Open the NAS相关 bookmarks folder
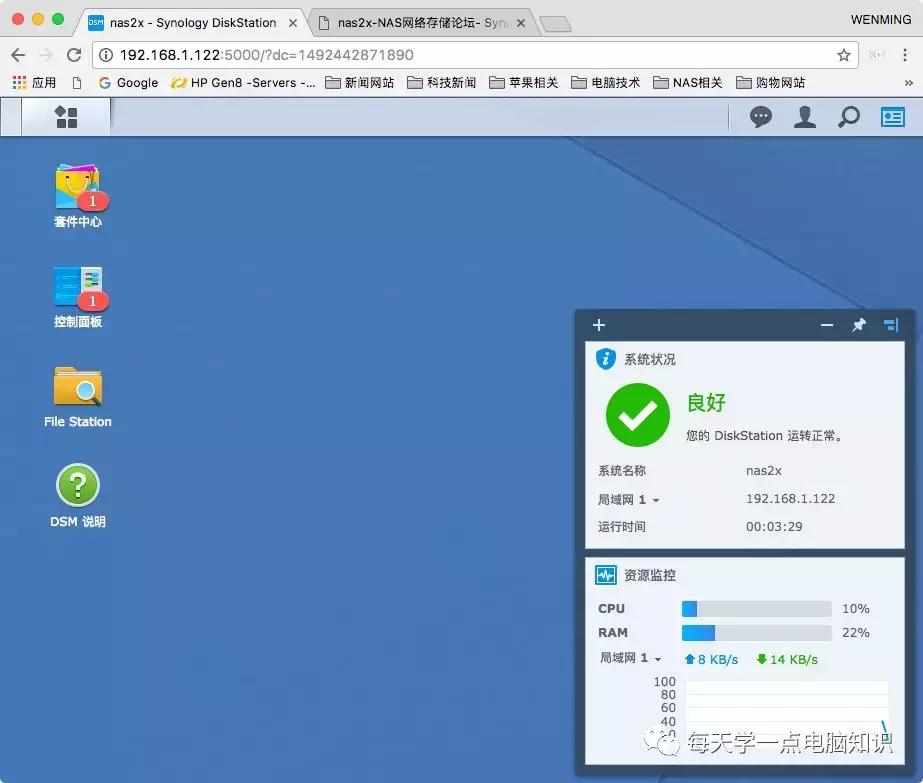The image size is (923, 783). 687,83
